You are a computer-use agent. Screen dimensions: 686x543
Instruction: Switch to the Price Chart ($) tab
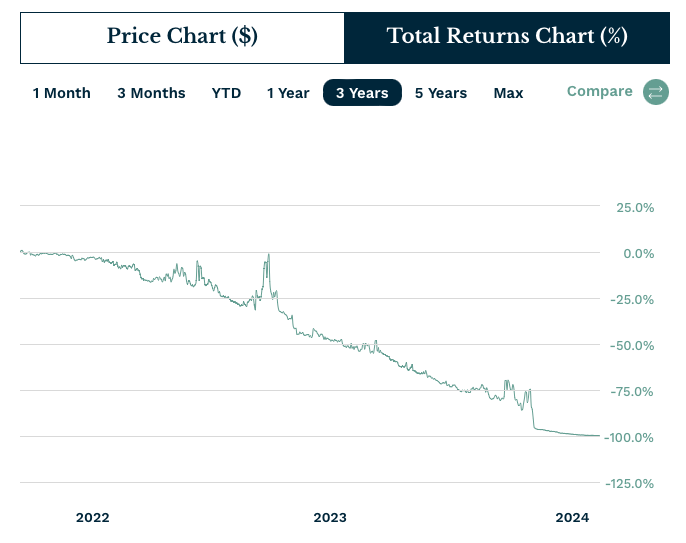point(182,37)
